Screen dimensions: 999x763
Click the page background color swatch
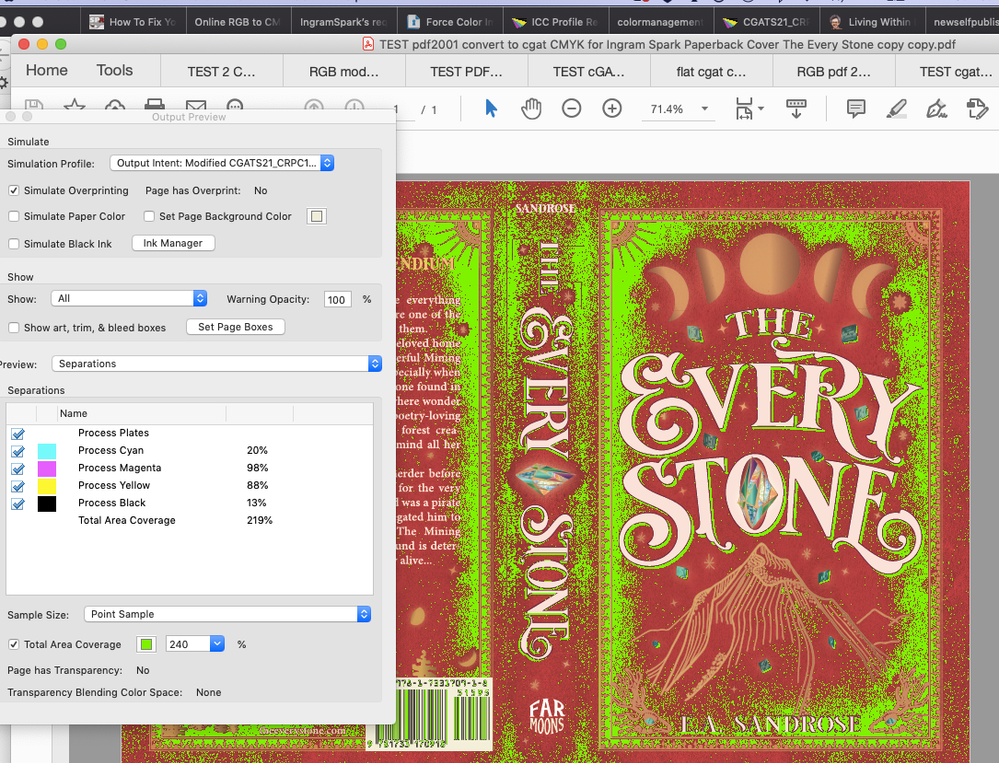coord(316,217)
